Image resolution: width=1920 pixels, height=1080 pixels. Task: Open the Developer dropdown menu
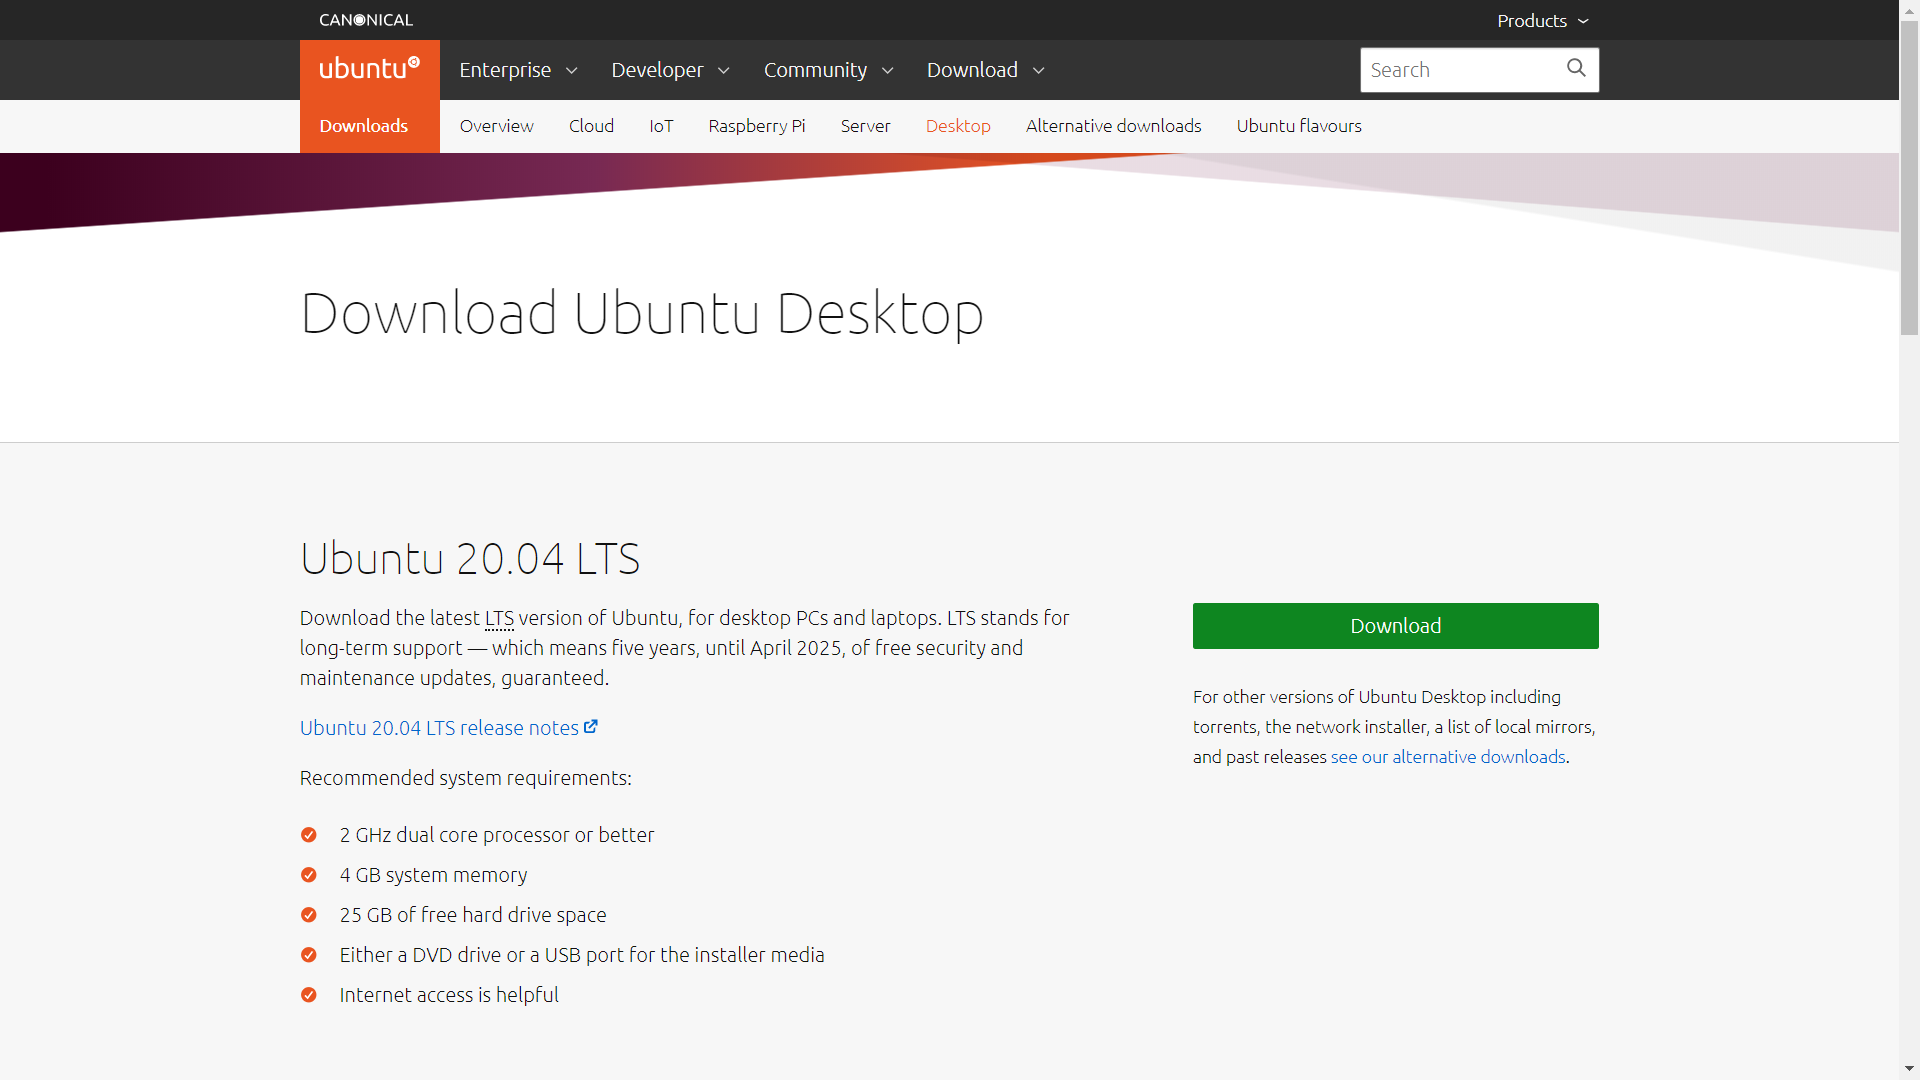point(670,70)
